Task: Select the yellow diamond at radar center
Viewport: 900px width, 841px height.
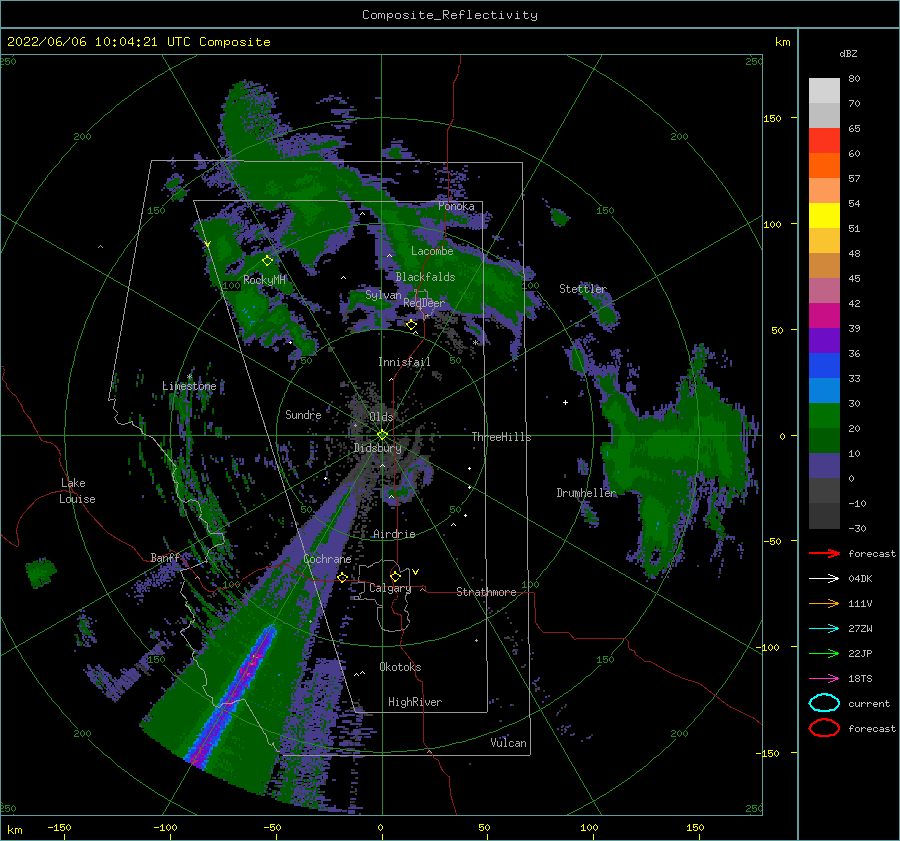Action: [x=382, y=435]
